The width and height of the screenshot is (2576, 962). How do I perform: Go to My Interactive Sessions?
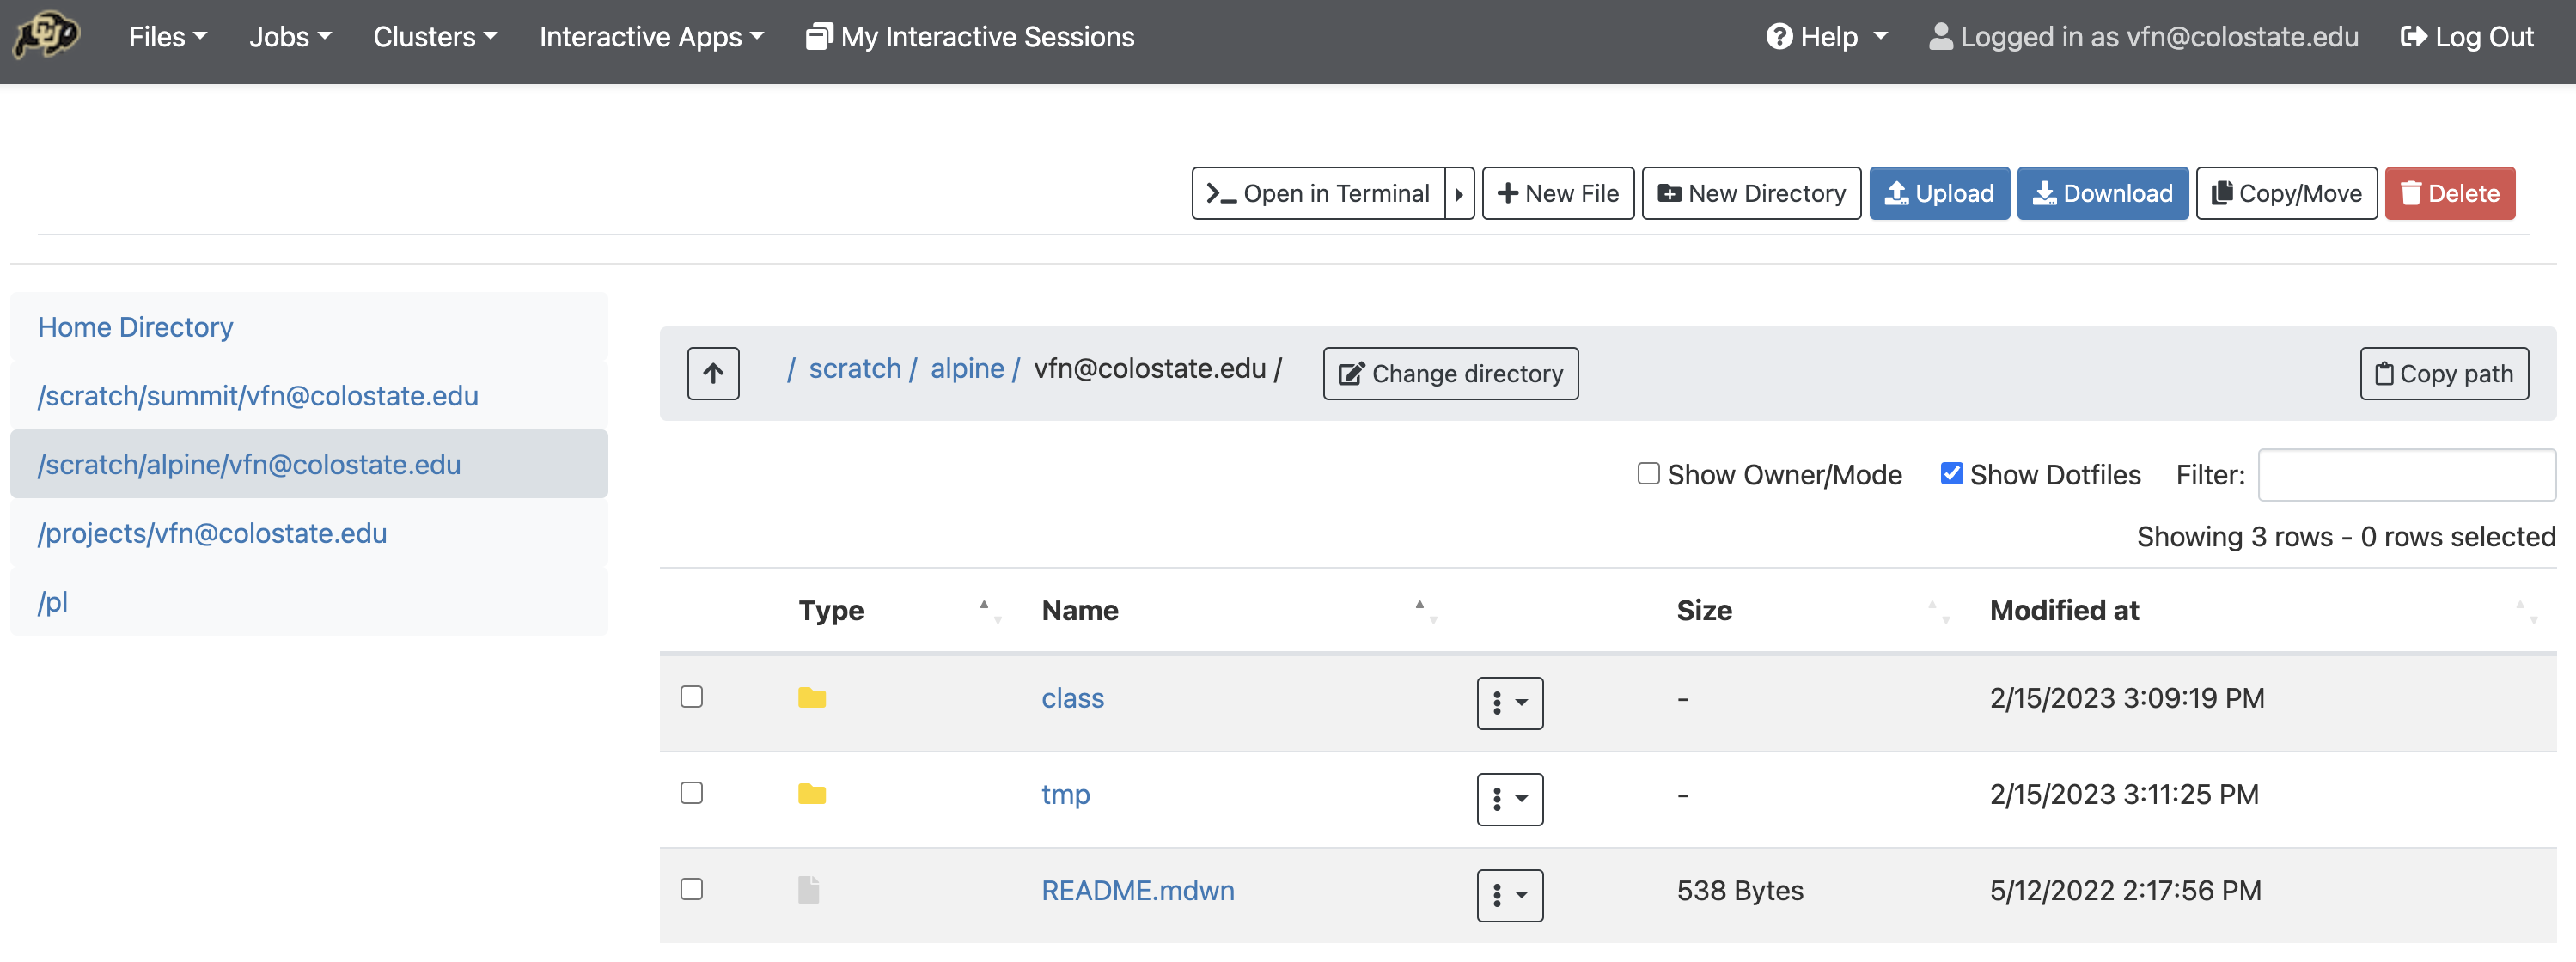tap(970, 37)
